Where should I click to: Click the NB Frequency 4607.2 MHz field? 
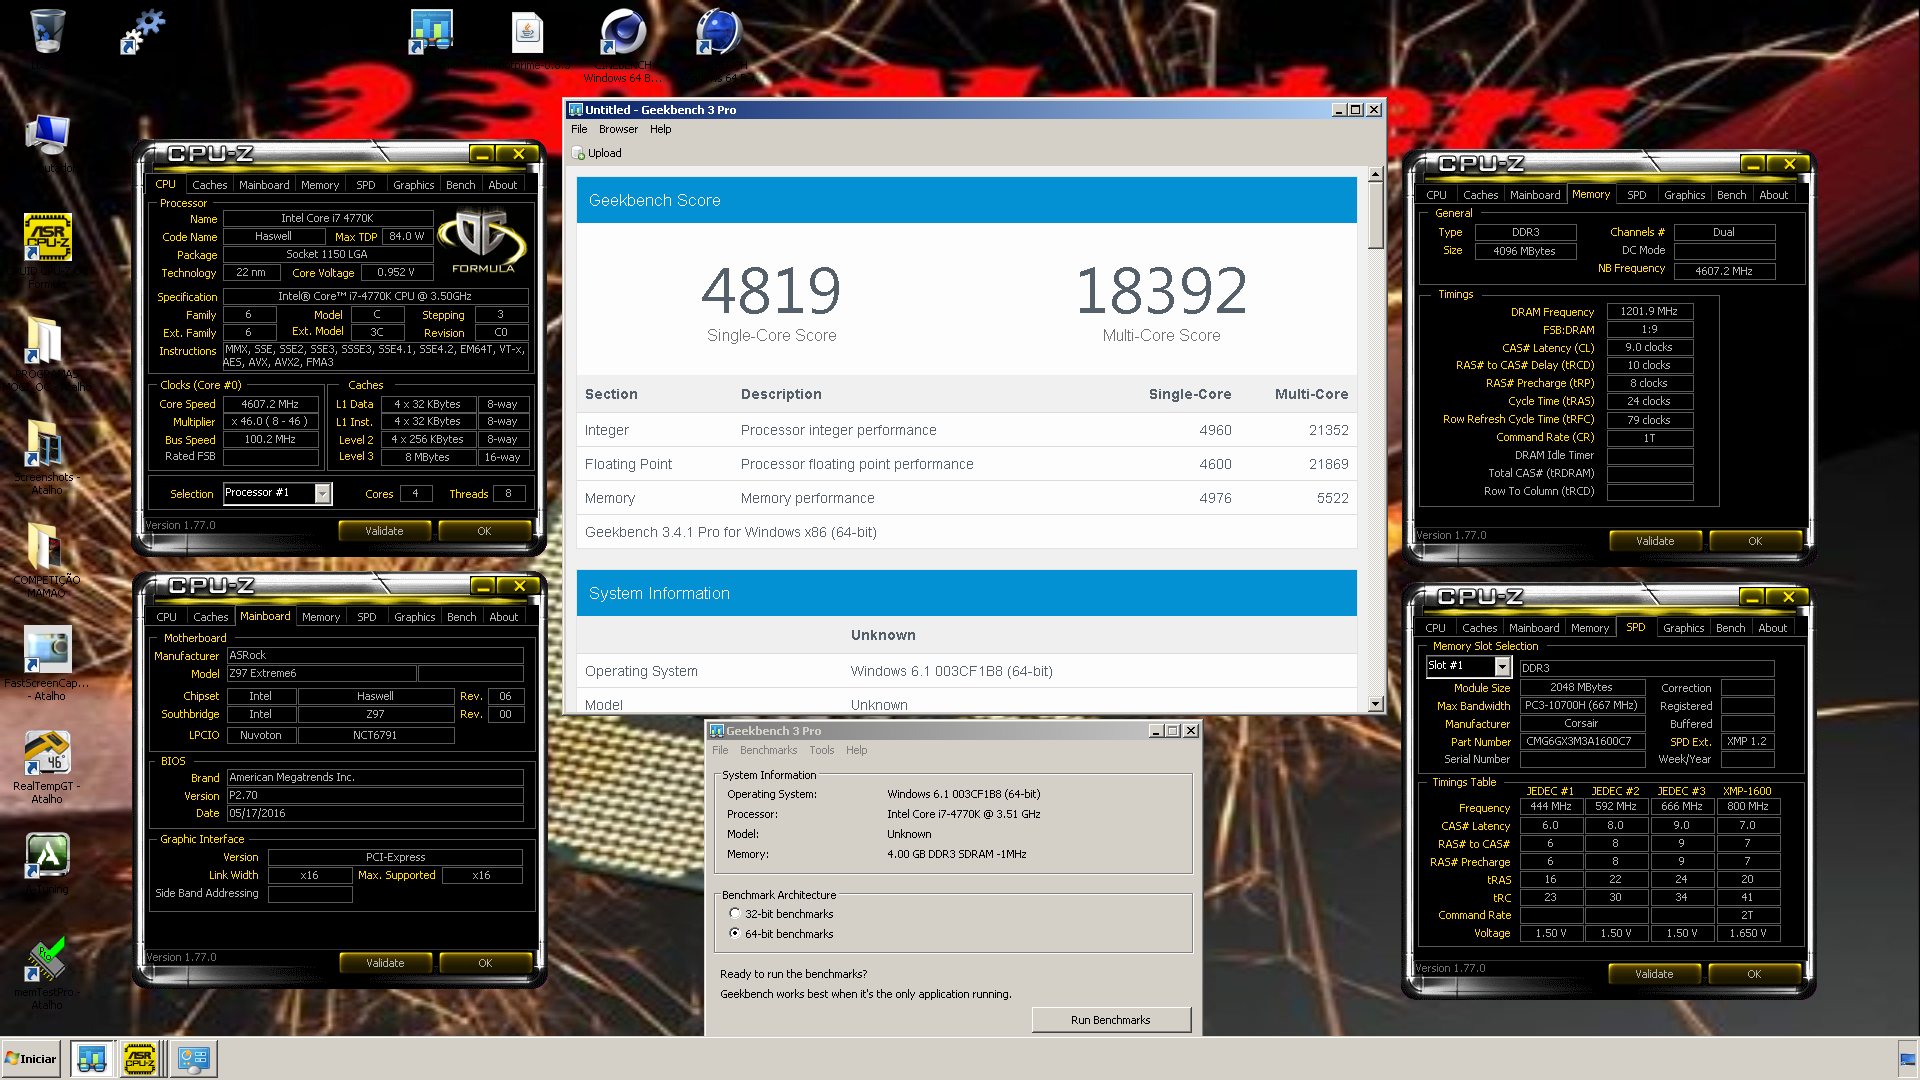point(1724,271)
